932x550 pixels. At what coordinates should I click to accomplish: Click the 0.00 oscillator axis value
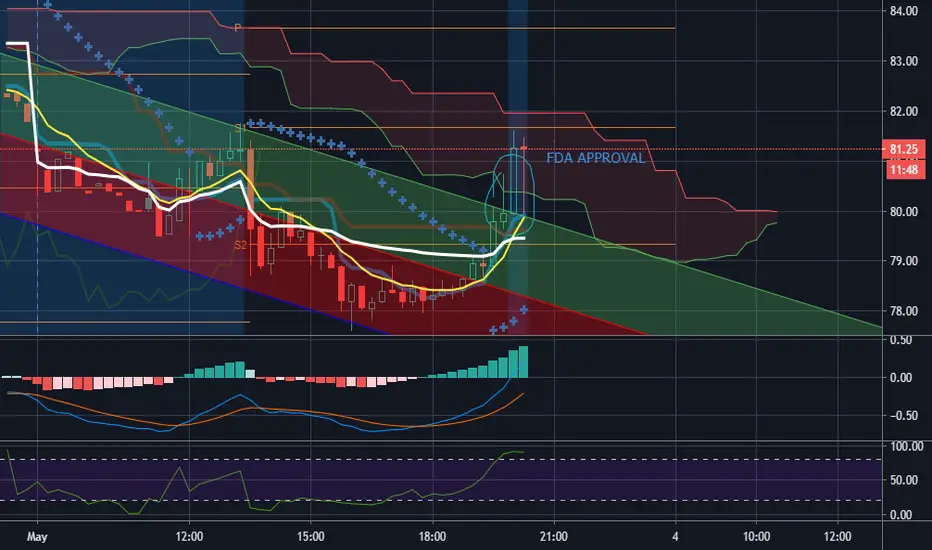(900, 515)
